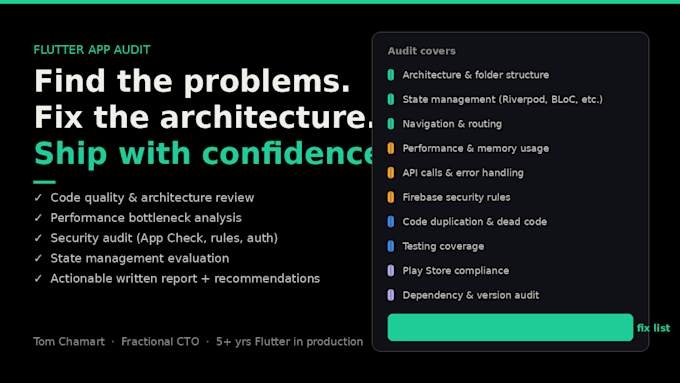Click the 'Fix the architecture.' headline
This screenshot has width=680, height=383.
coord(204,118)
